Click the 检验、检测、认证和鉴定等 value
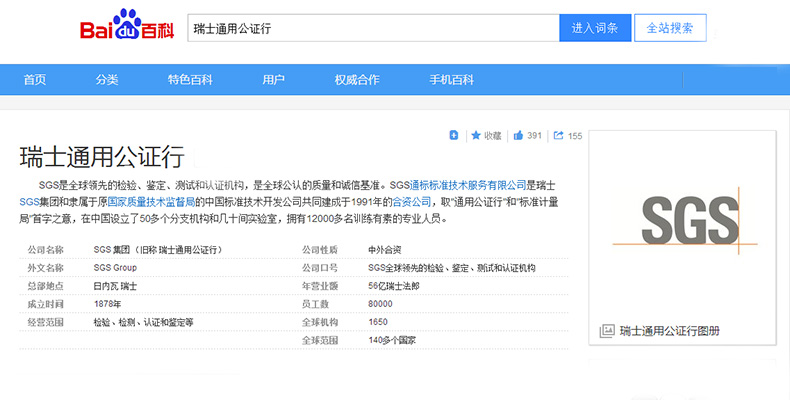Viewport: 790px width, 400px height. coord(143,322)
